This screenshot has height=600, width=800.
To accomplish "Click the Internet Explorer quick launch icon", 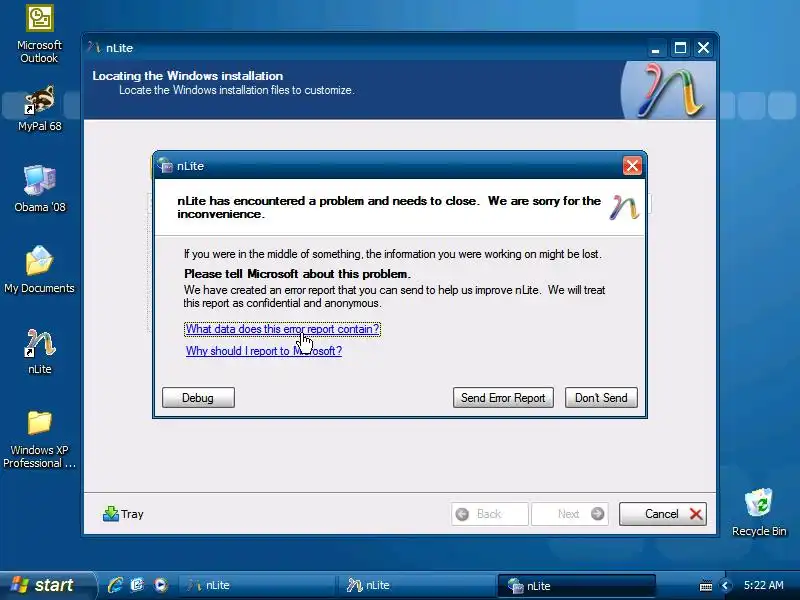I will [x=115, y=585].
